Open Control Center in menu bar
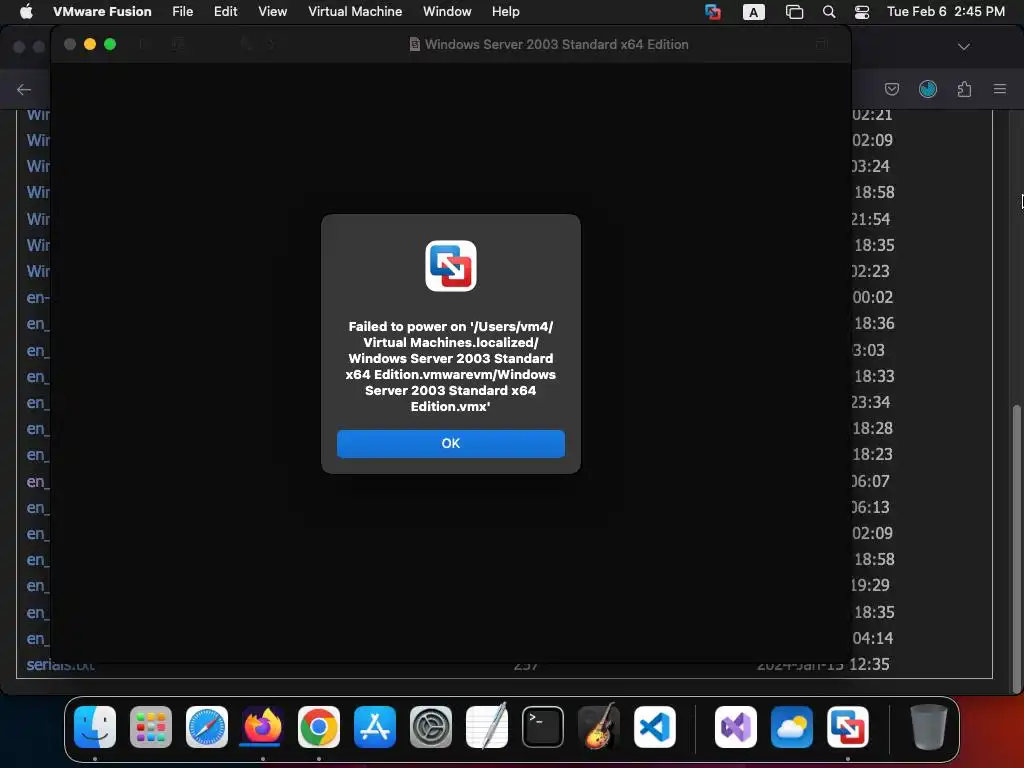1024x768 pixels. tap(862, 12)
